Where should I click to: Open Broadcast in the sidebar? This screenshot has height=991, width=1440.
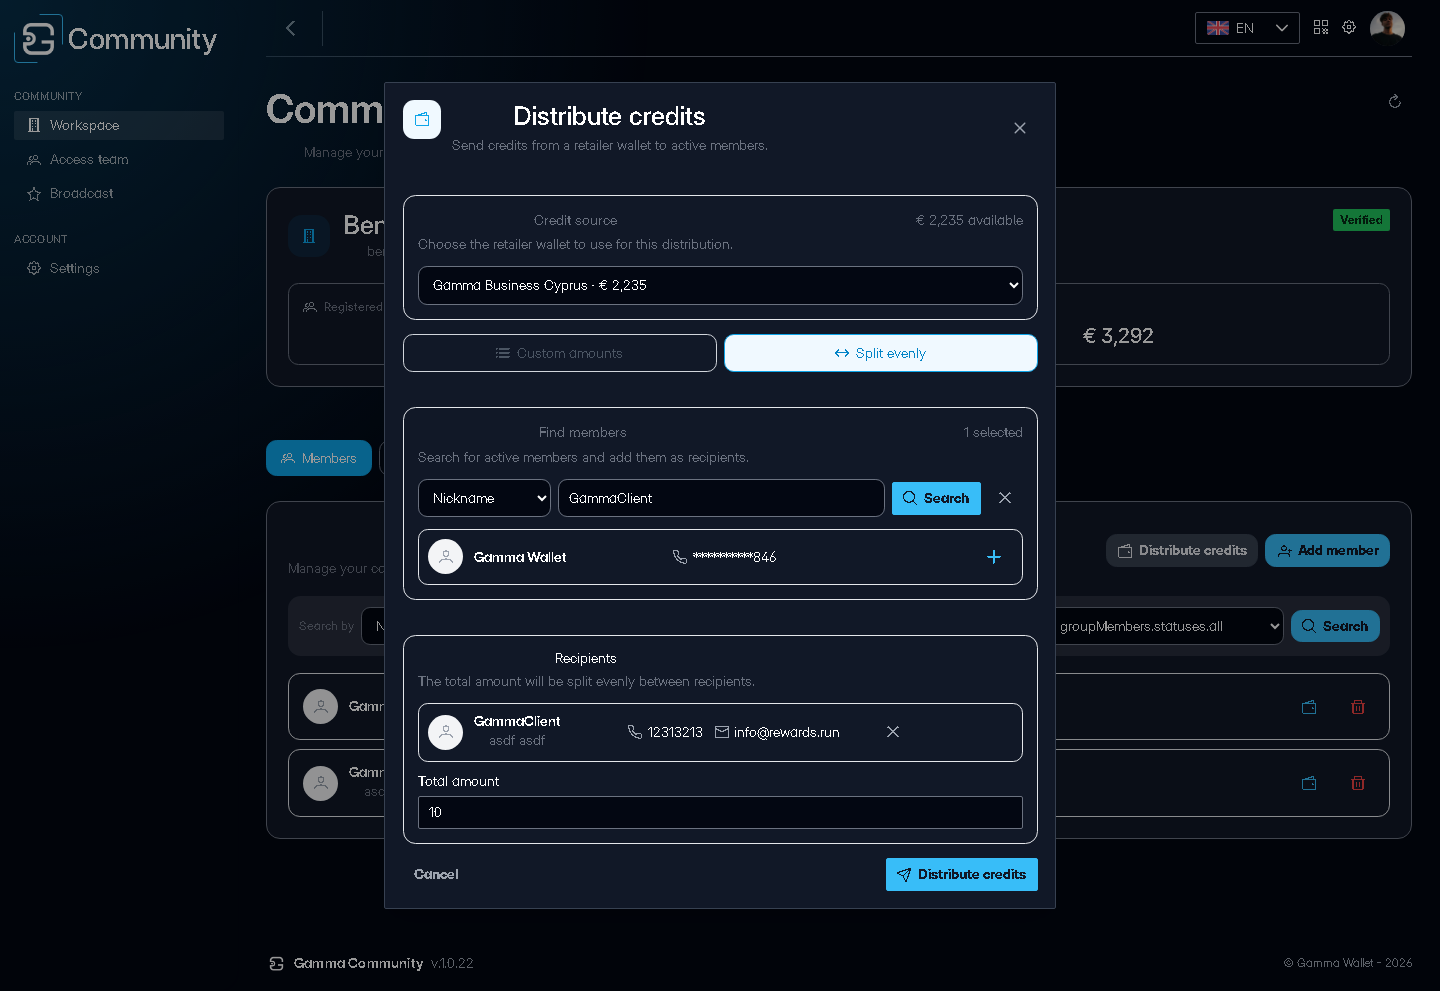point(119,193)
